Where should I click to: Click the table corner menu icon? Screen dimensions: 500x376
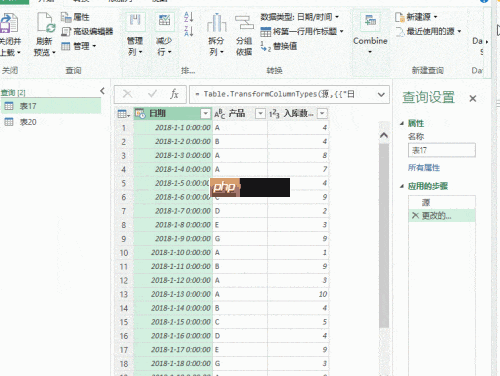(123, 114)
